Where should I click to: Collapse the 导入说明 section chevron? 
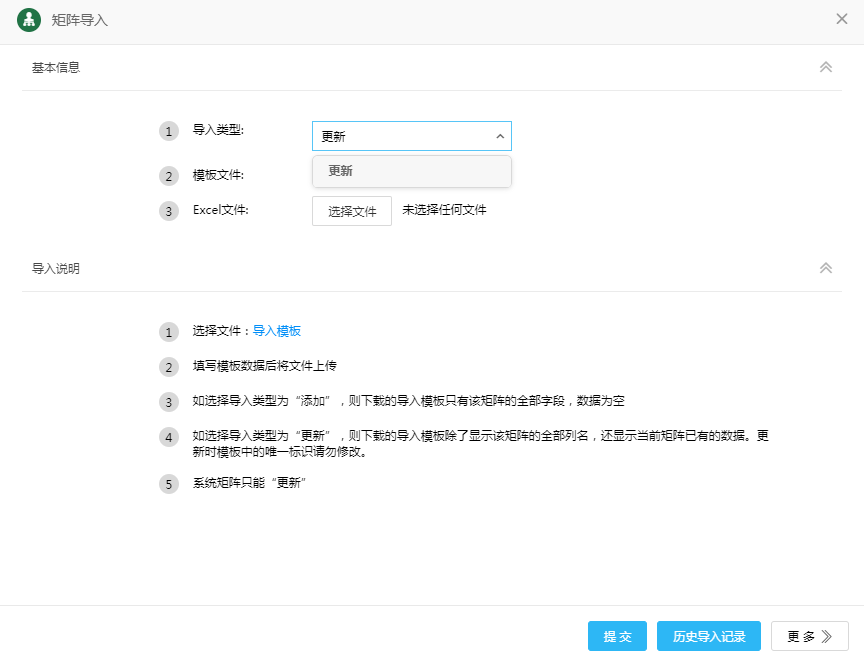826,268
